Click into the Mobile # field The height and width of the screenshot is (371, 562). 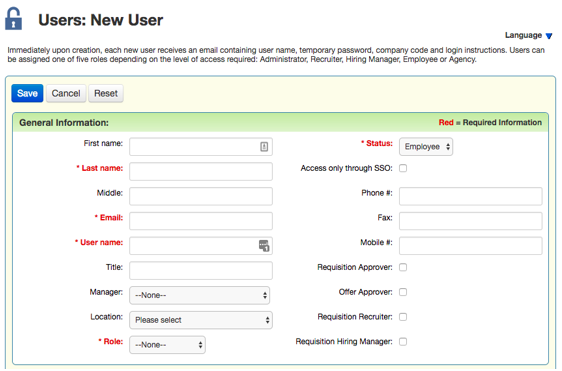point(471,246)
